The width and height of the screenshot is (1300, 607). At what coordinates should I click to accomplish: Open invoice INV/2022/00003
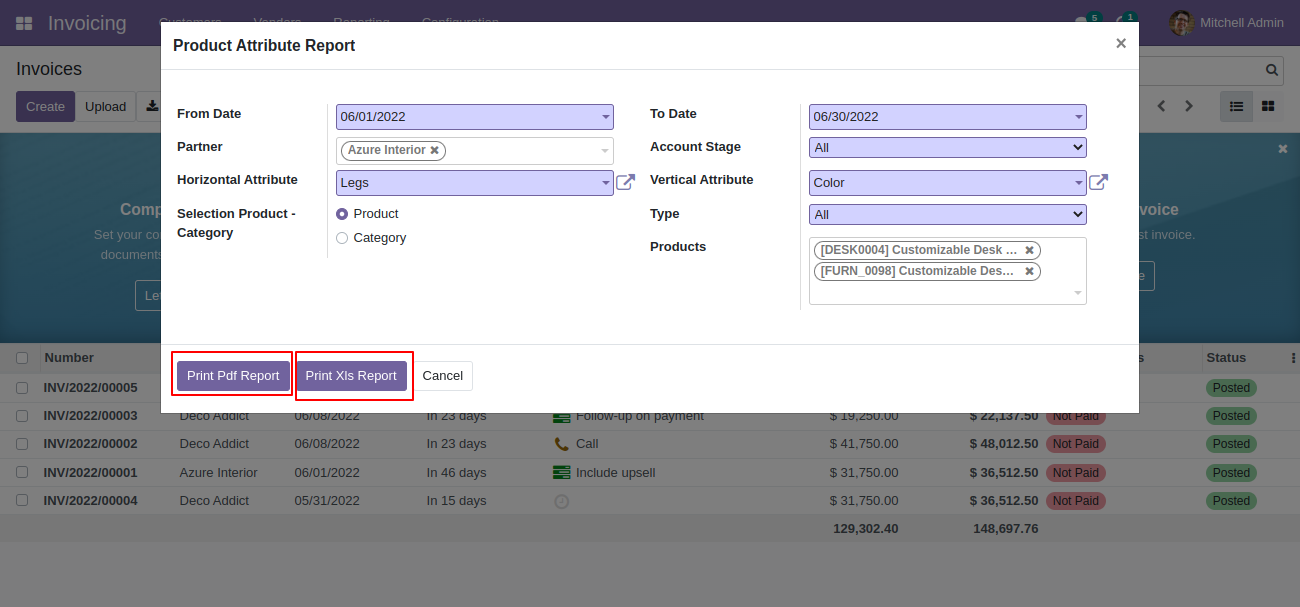90,415
